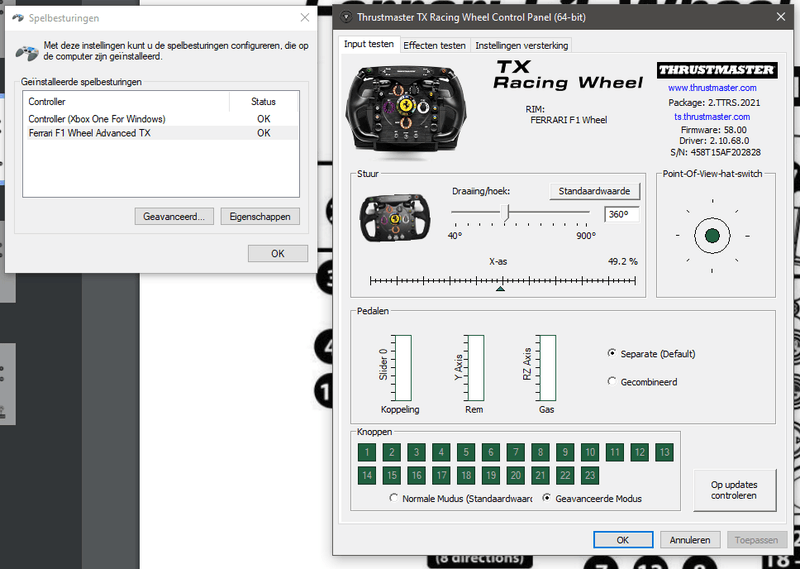Open the ts.thrustmaster.com link
800x569 pixels.
coord(712,117)
